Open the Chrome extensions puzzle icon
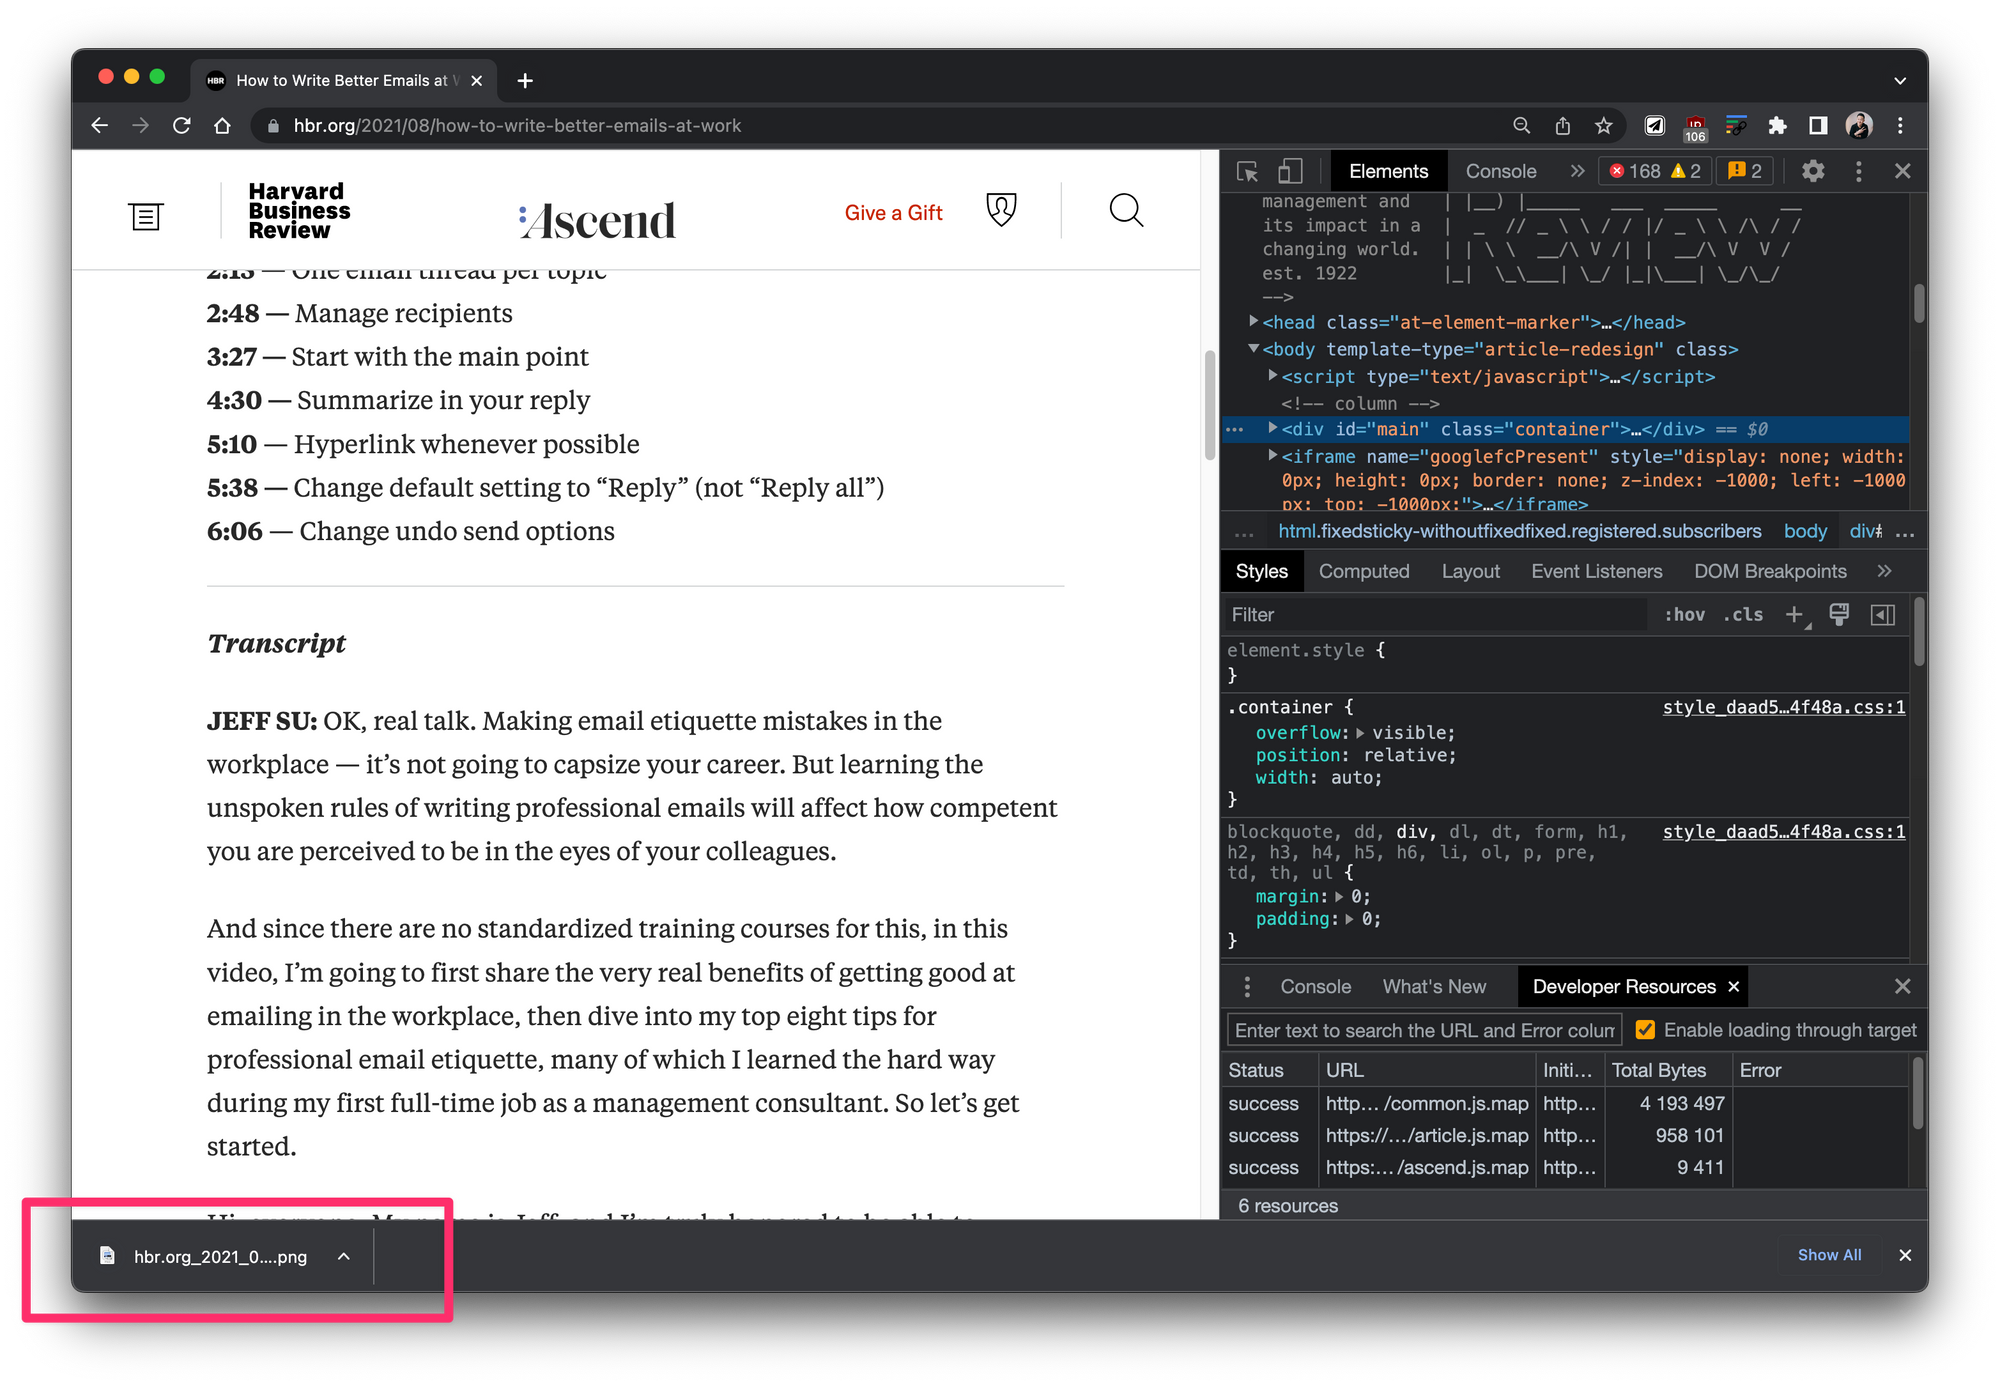Screen dimensions: 2000x1387 coord(1777,126)
